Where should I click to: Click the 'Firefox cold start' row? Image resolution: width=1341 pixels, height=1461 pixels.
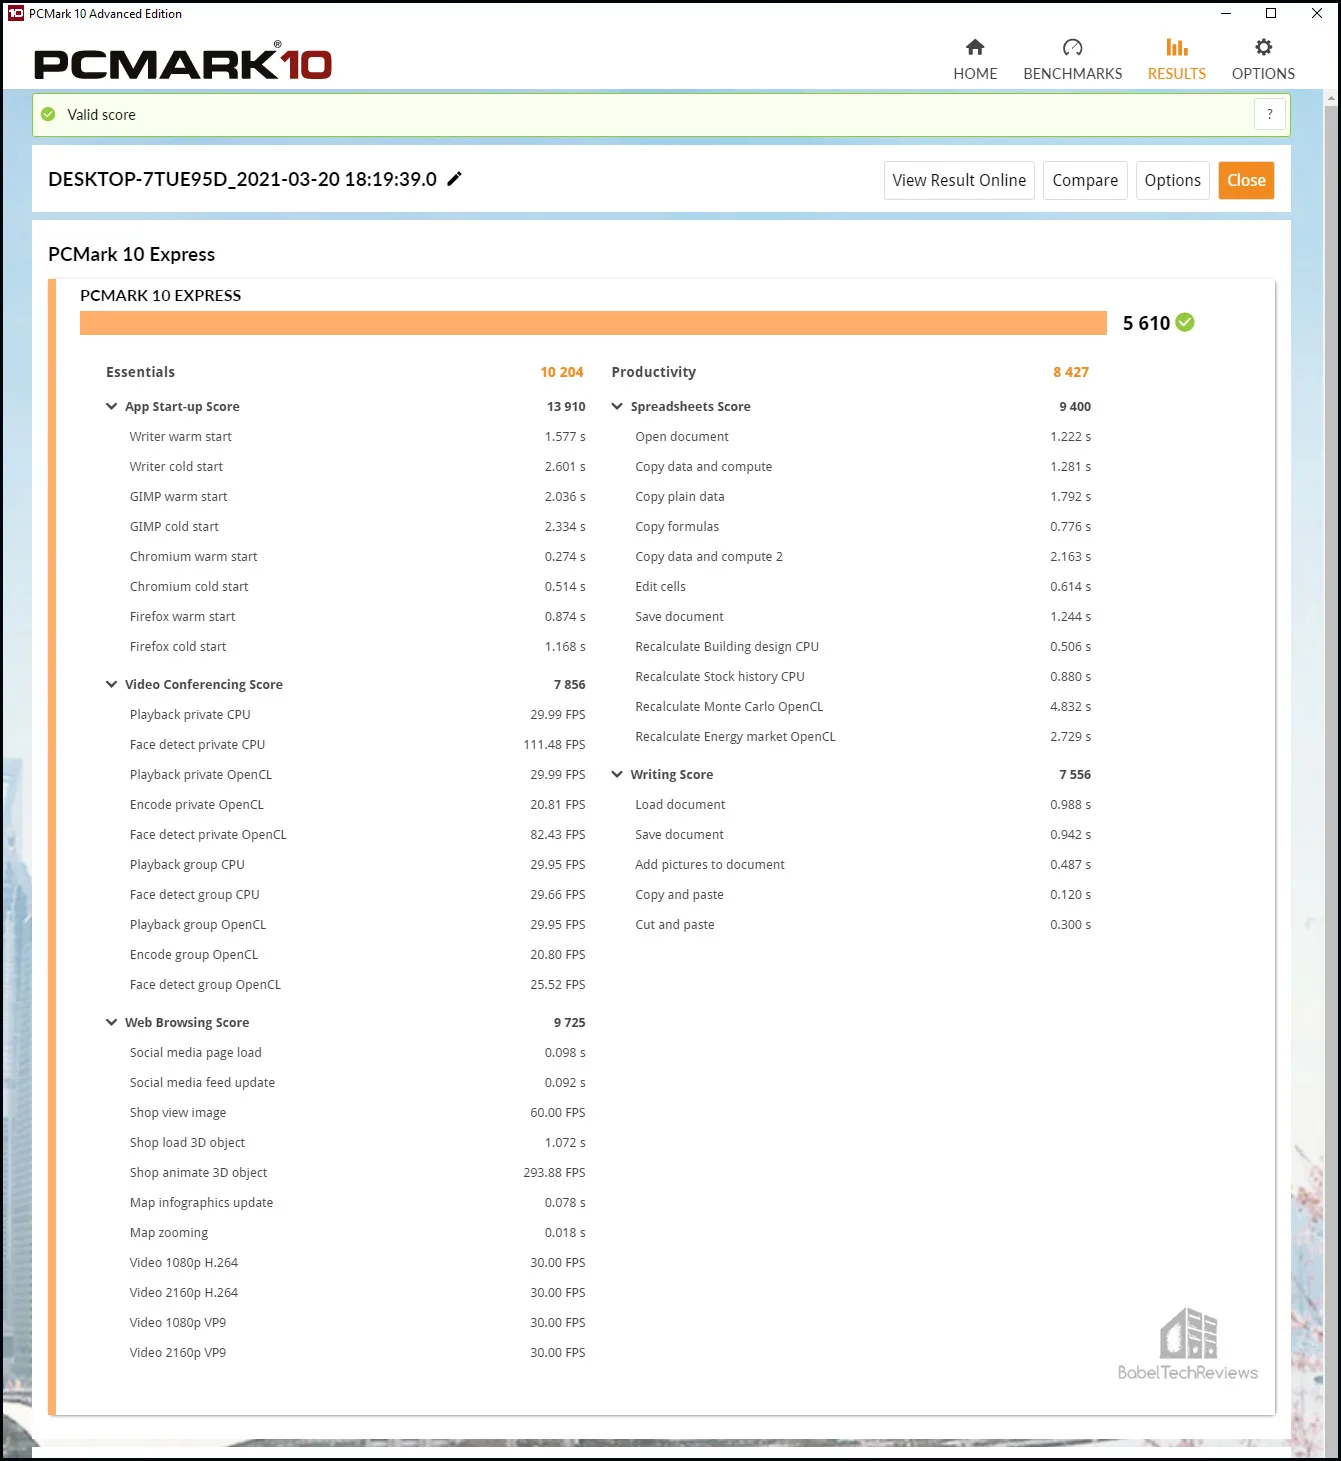(357, 647)
